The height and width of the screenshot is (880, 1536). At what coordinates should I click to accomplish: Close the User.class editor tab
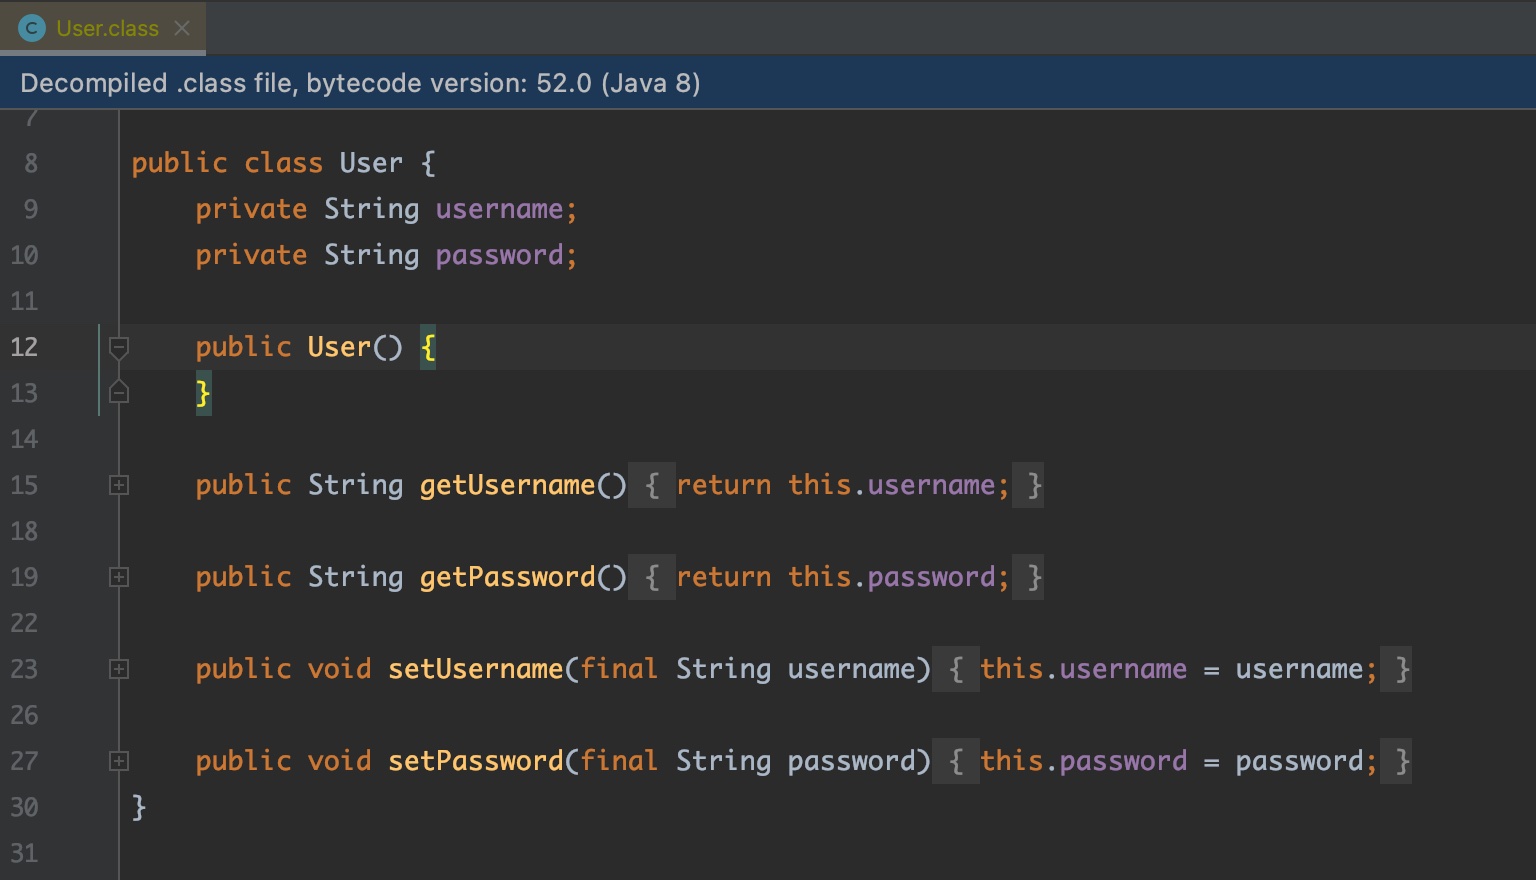182,28
